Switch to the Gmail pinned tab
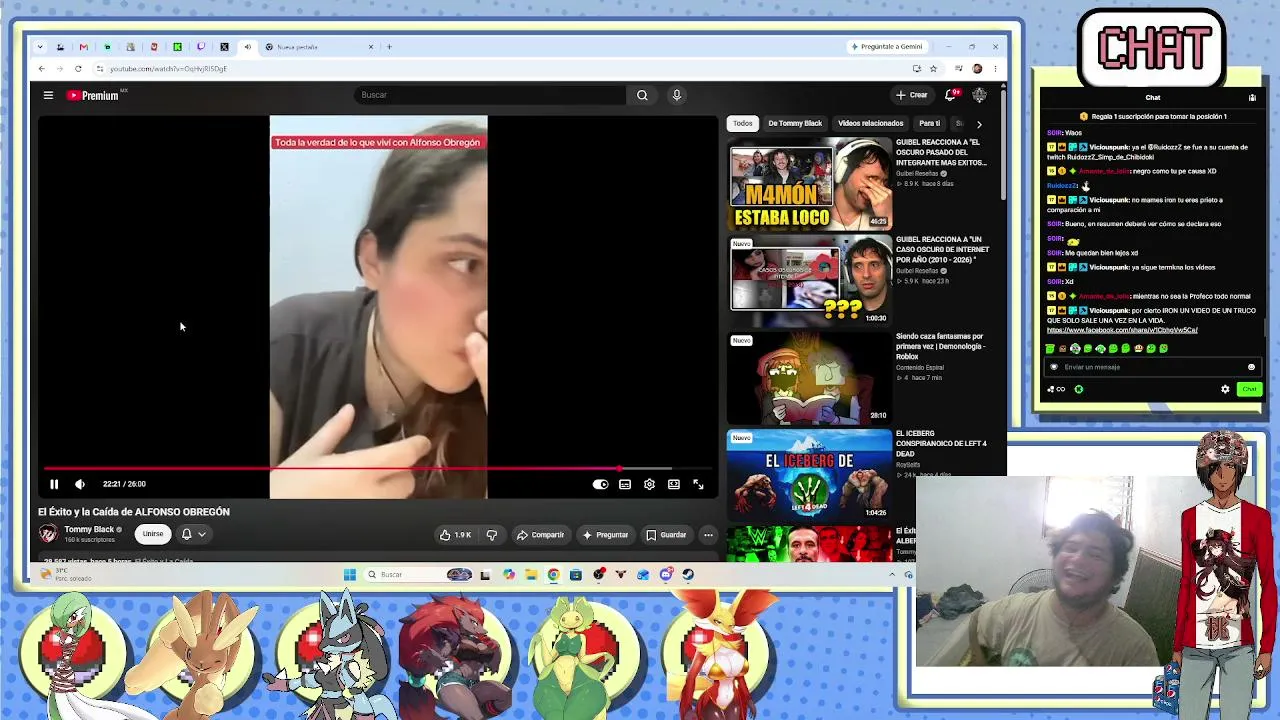1280x720 pixels. tap(83, 47)
